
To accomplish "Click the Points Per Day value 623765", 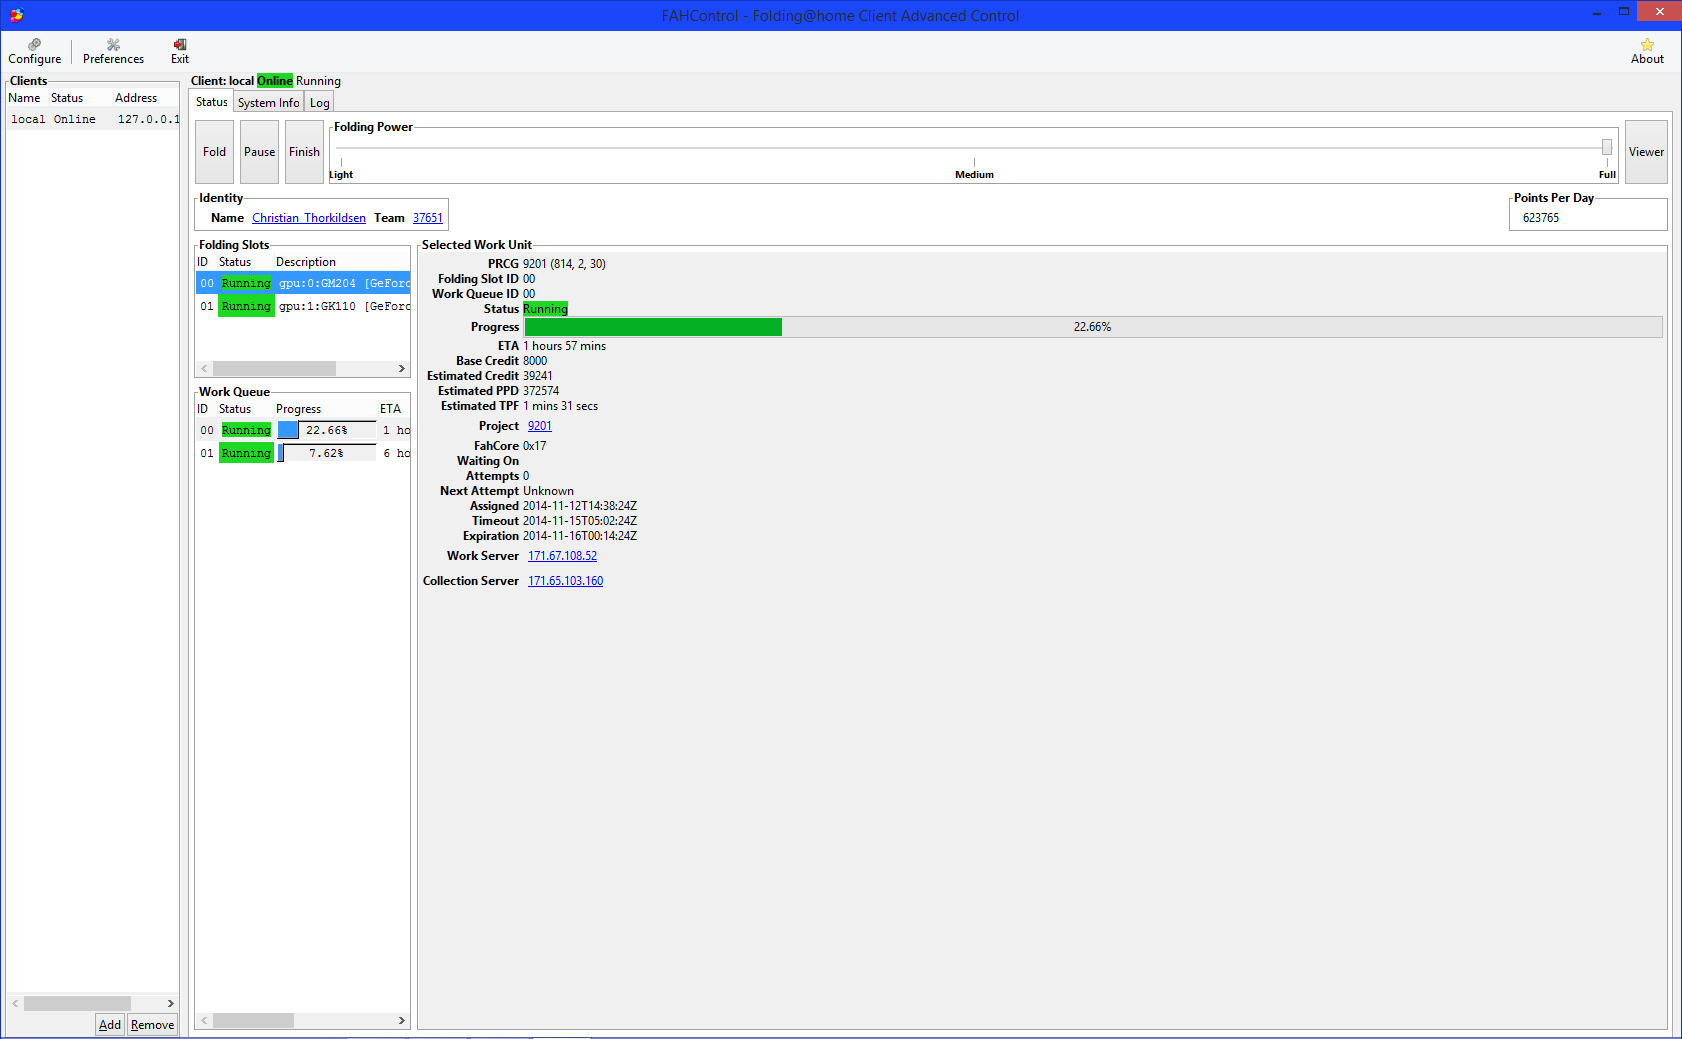I will coord(1541,218).
